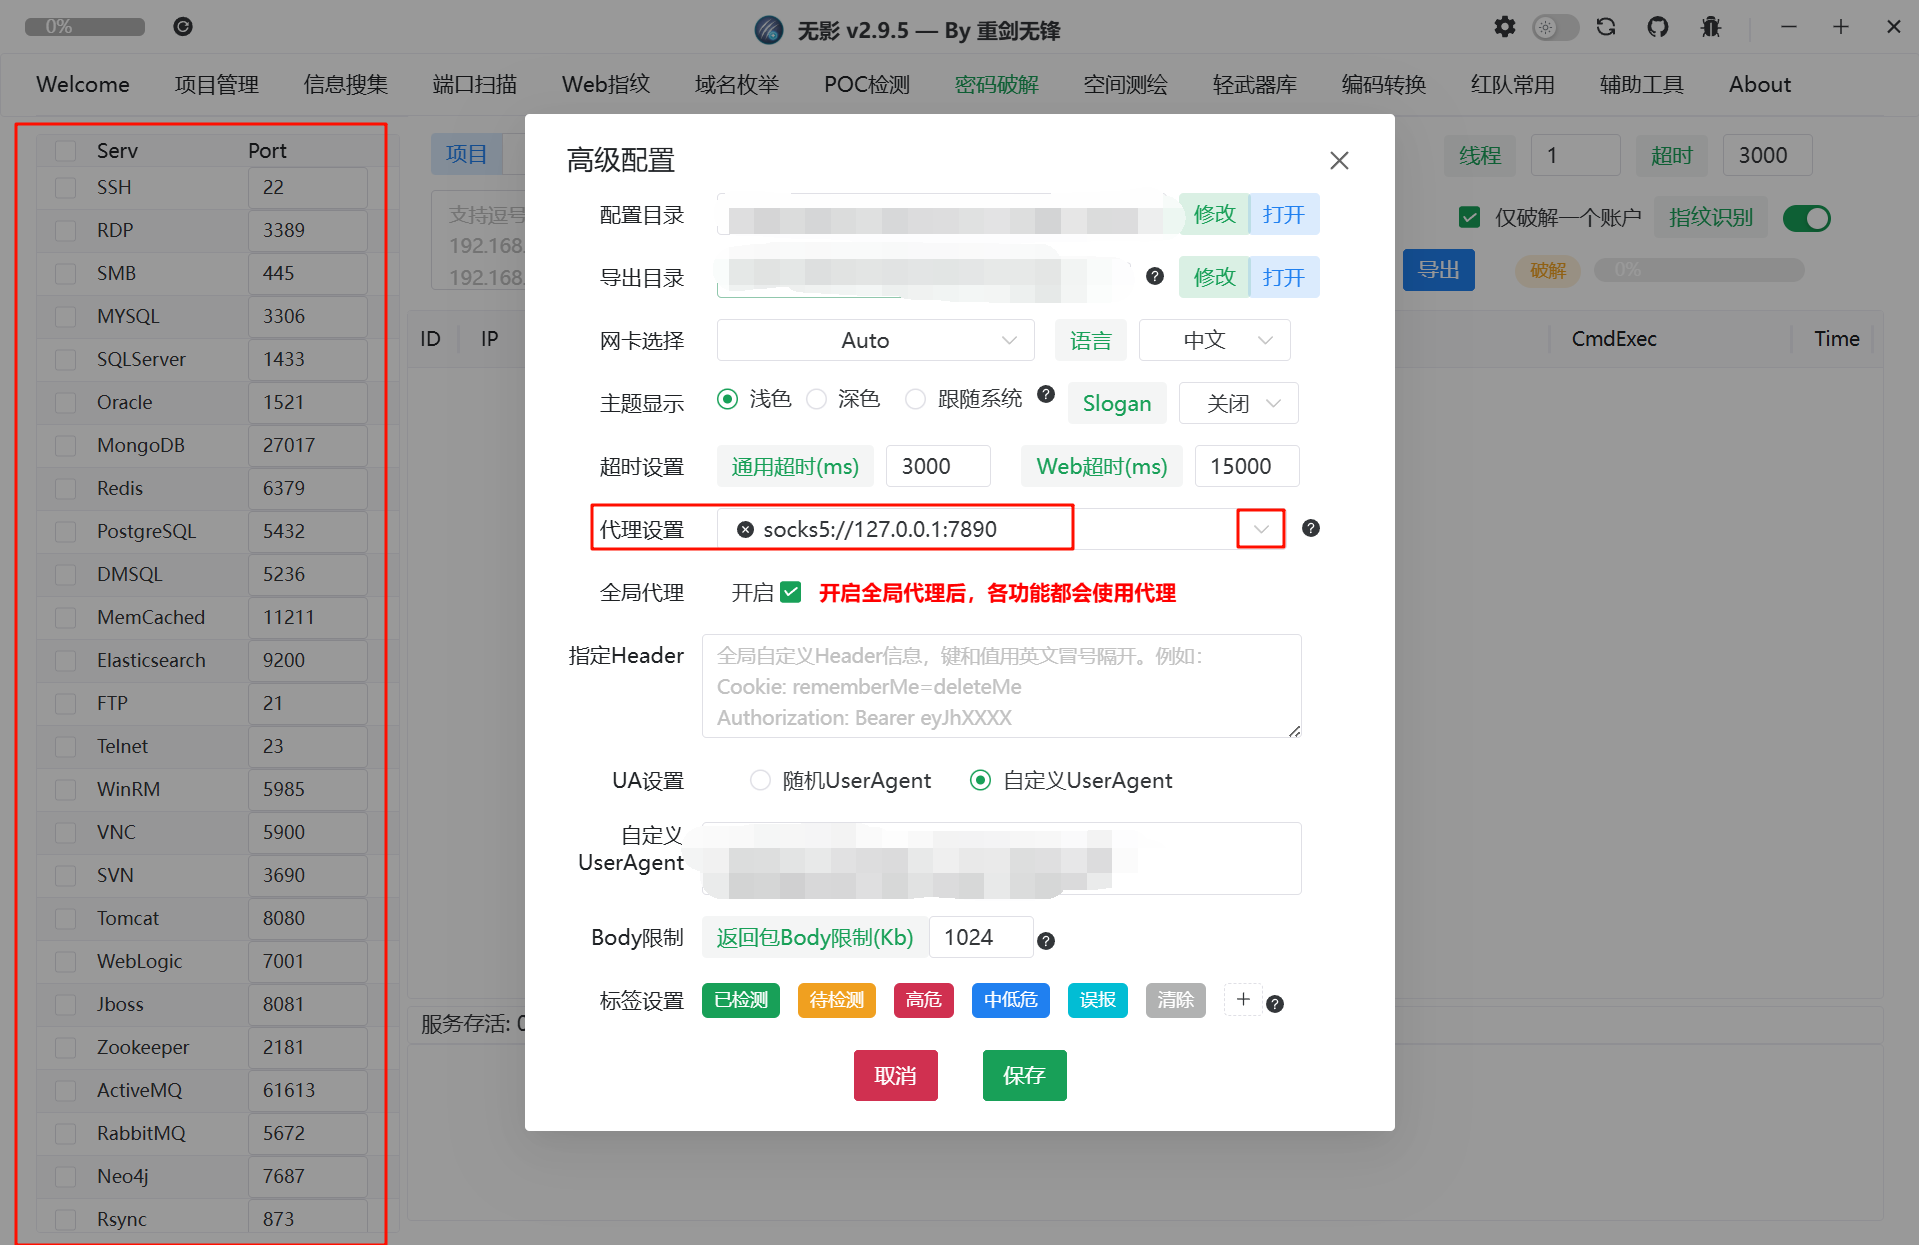
Task: Select the 深色 theme radio button
Action: [x=817, y=399]
